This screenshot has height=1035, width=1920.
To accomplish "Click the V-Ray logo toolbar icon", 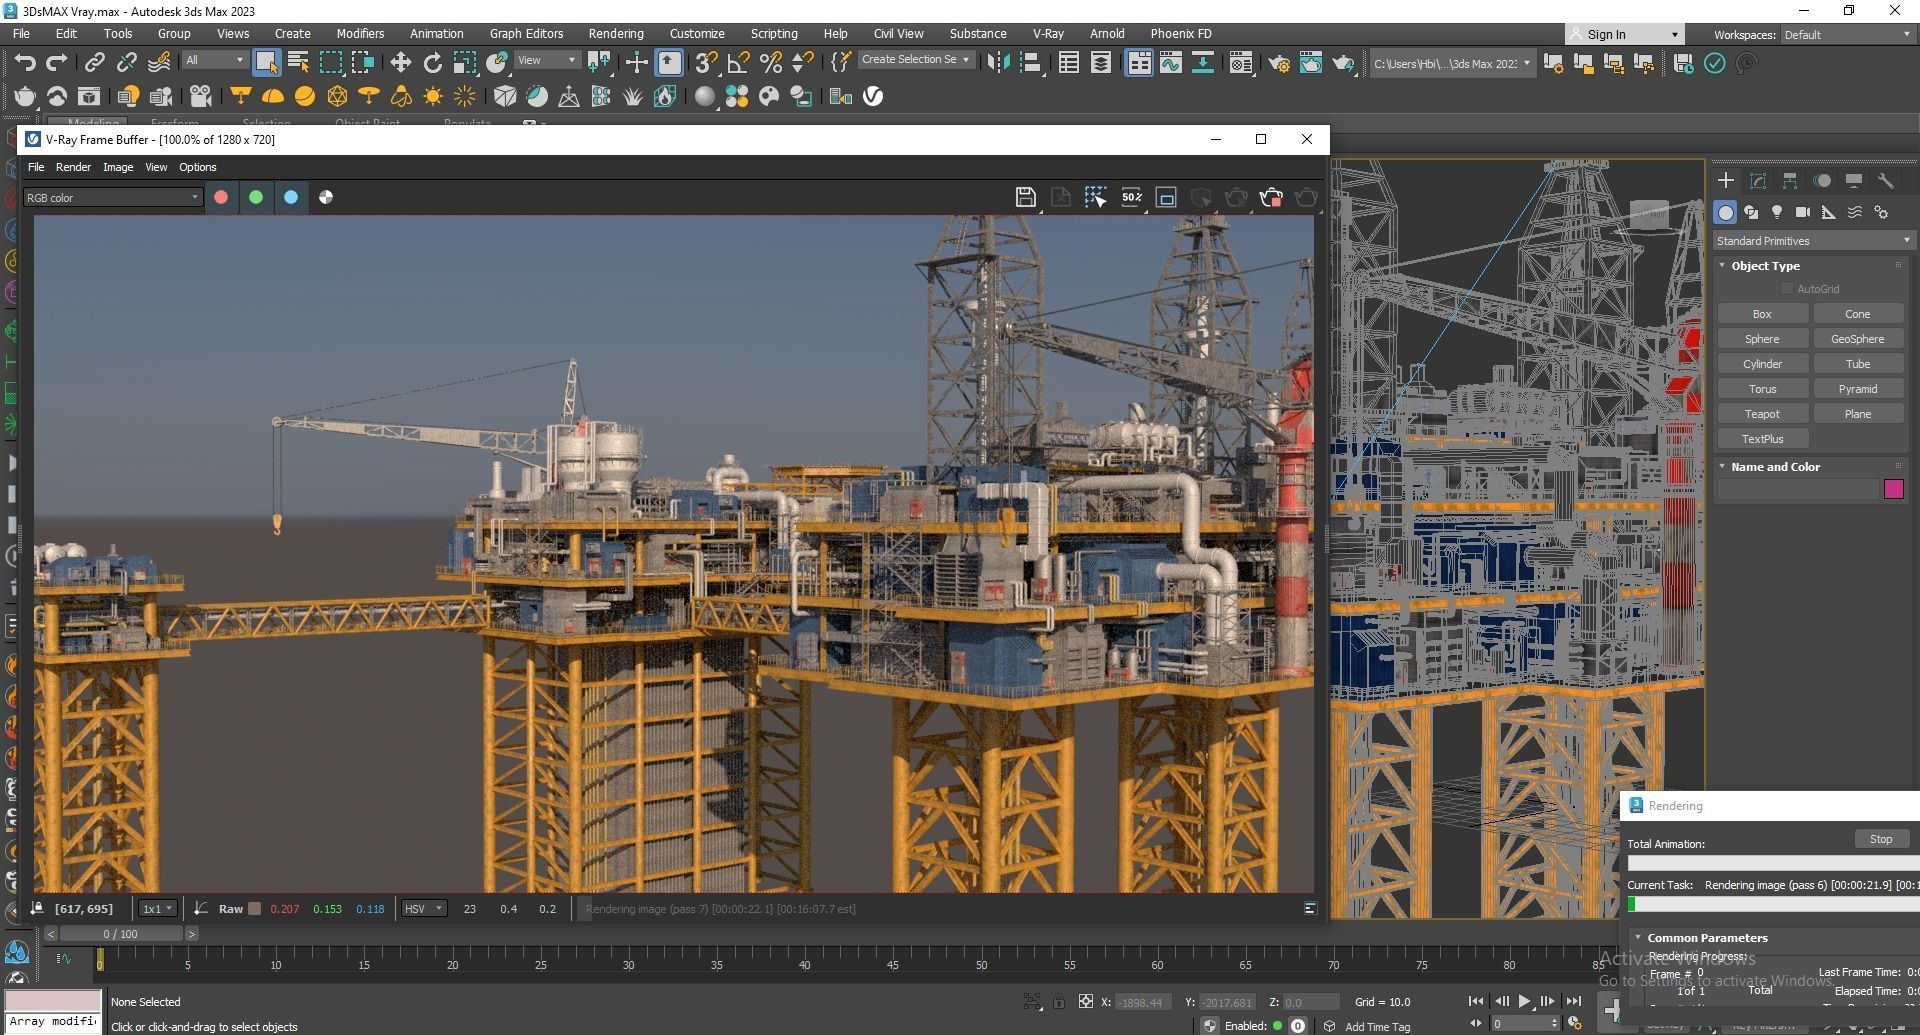I will tap(873, 96).
